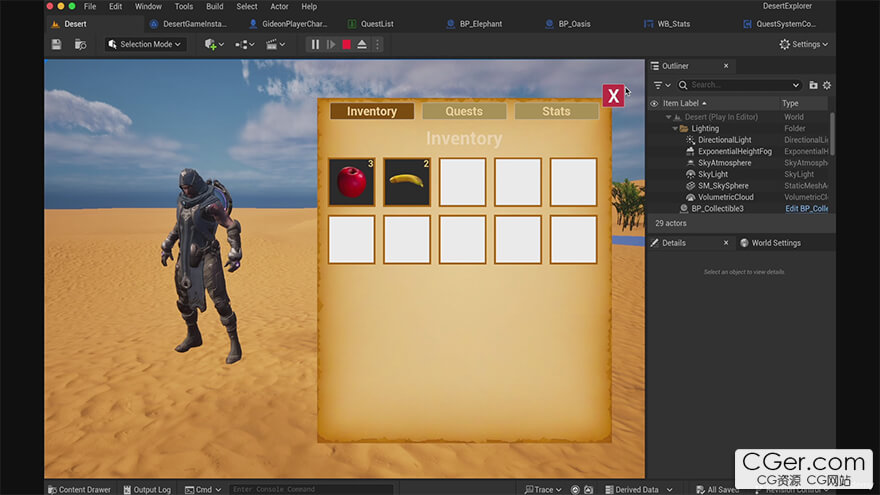The width and height of the screenshot is (880, 495).
Task: Open the Add content quick menu
Action: 214,44
